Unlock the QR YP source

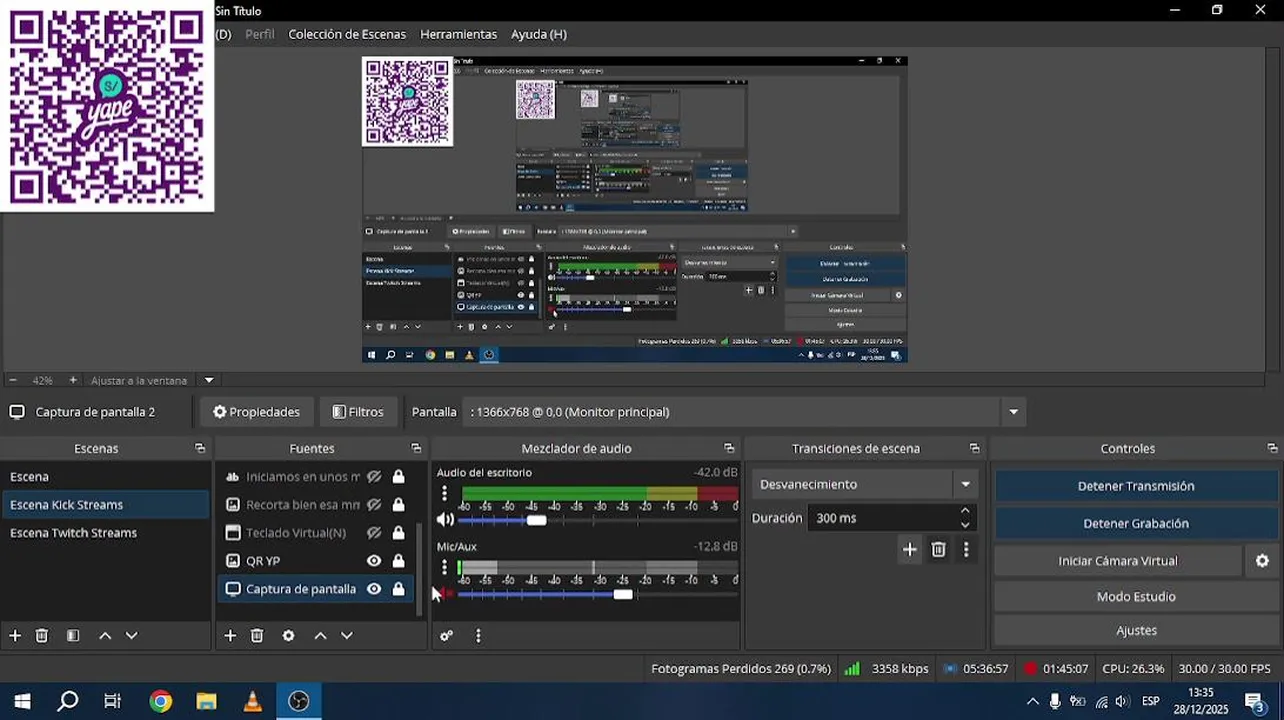tap(398, 561)
